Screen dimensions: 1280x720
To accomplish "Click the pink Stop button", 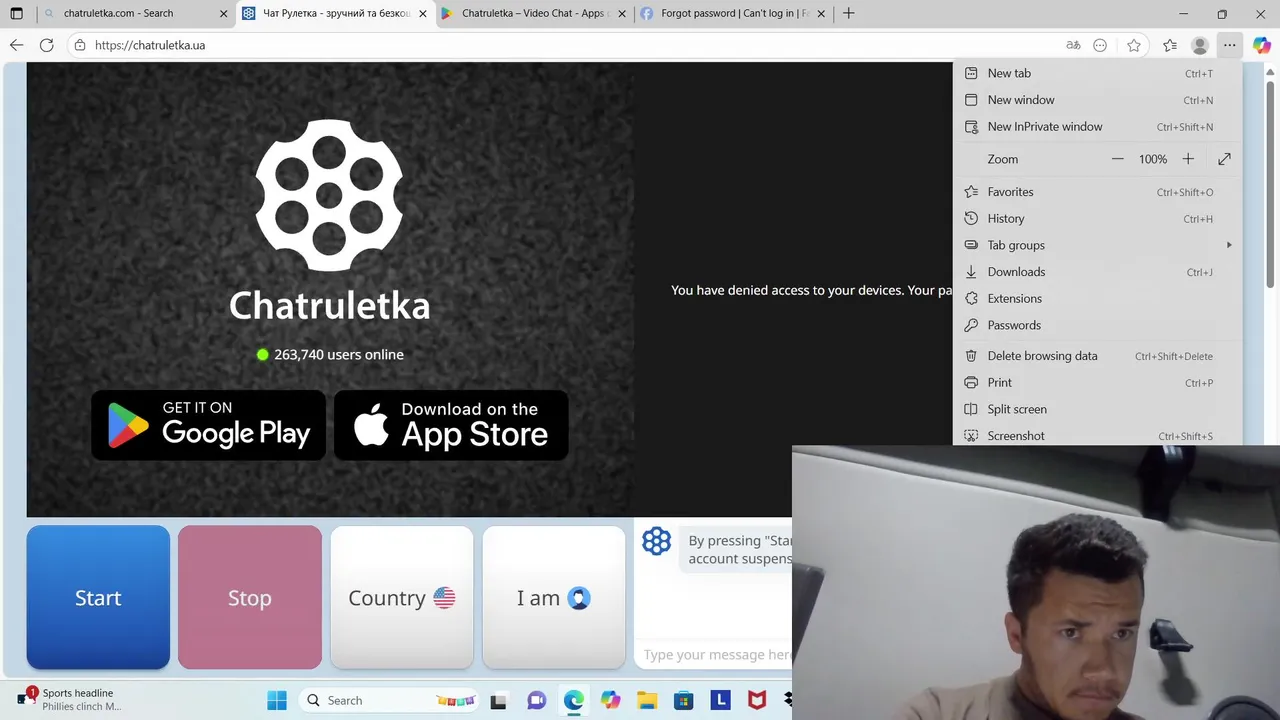I will click(x=250, y=597).
